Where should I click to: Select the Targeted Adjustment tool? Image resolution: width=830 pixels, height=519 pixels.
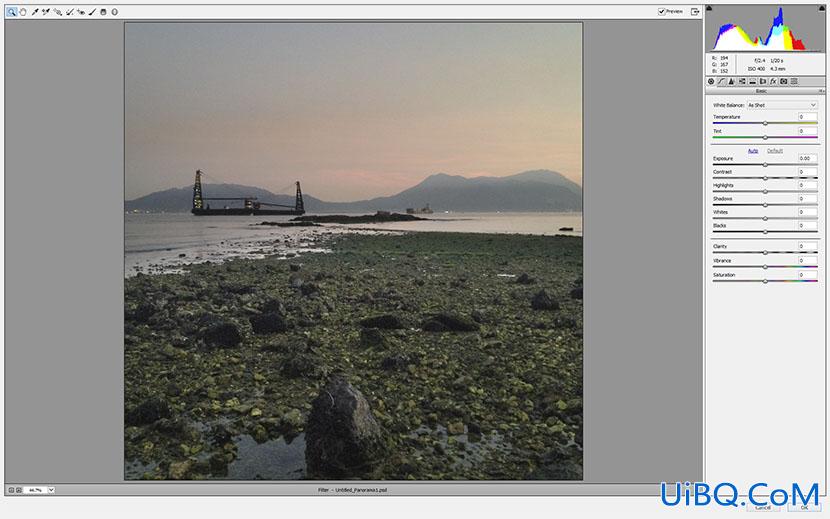pyautogui.click(x=58, y=12)
